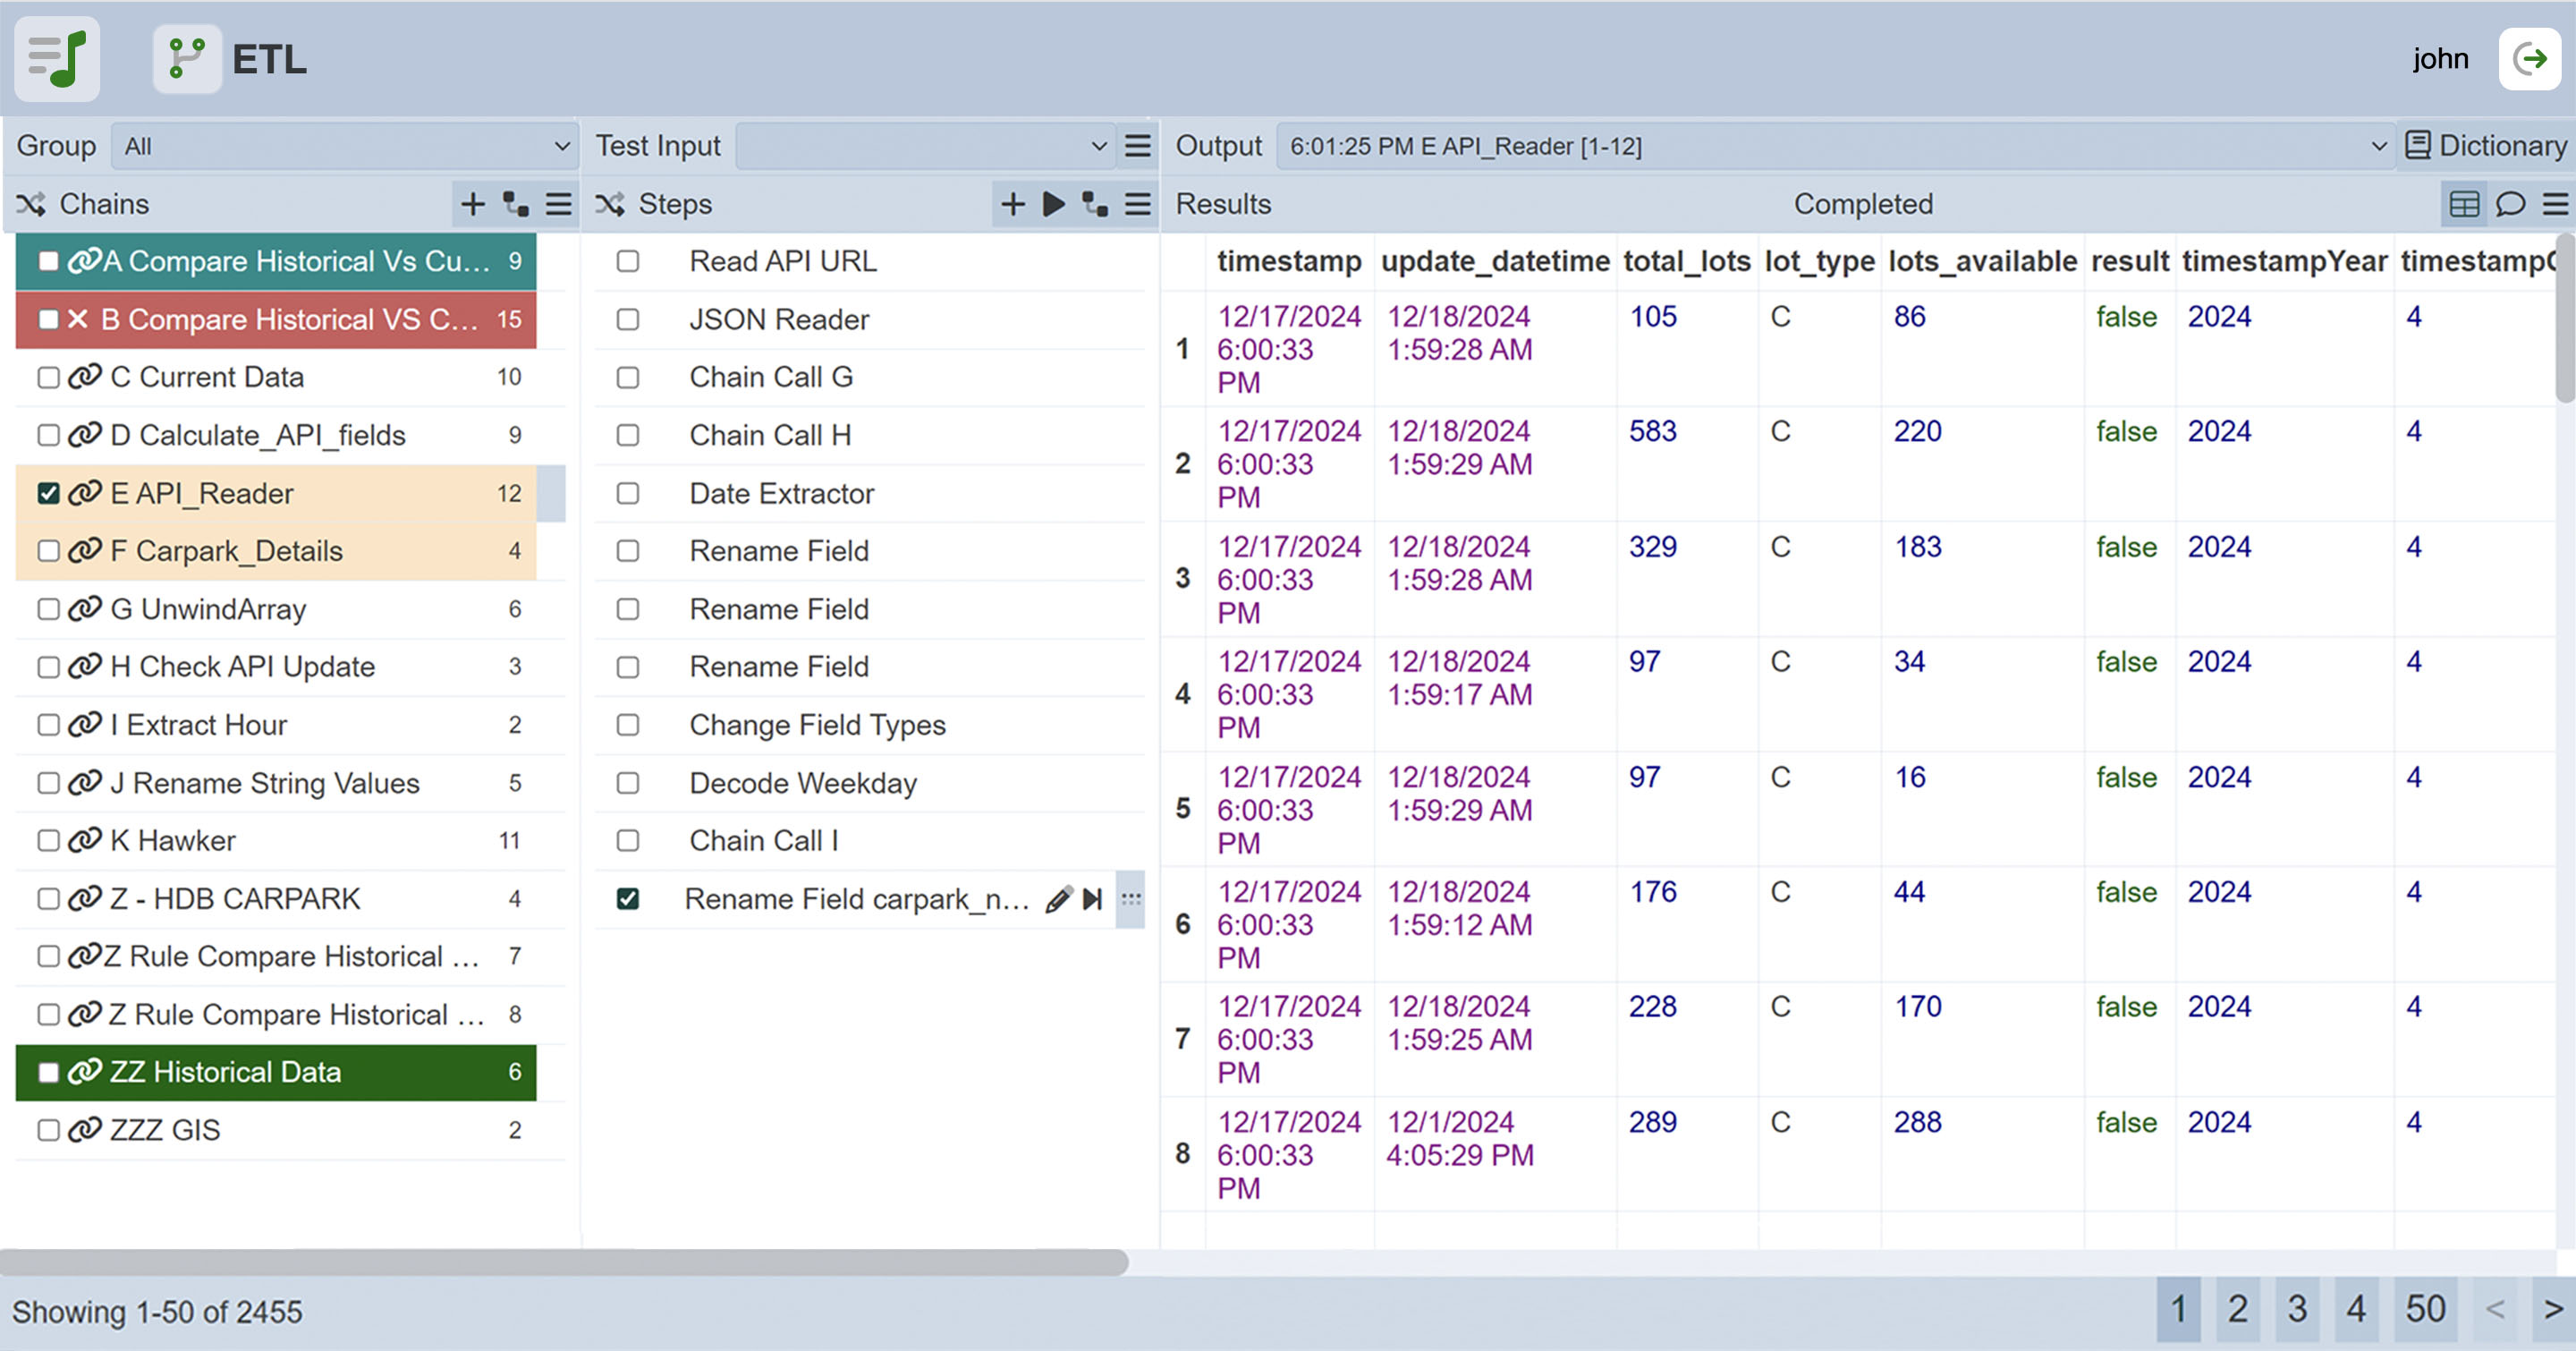Sort by the total_lots column header
2576x1351 pixels.
click(1686, 261)
